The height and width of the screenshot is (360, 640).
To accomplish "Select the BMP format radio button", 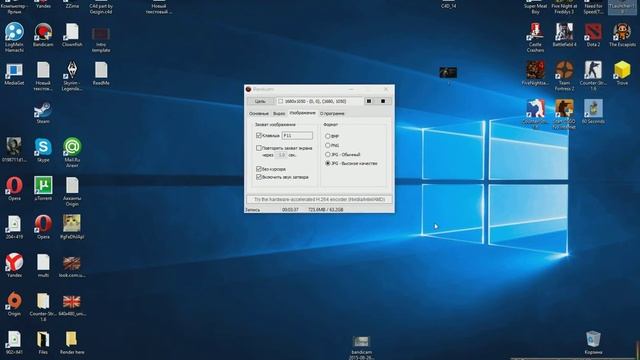I will click(327, 136).
